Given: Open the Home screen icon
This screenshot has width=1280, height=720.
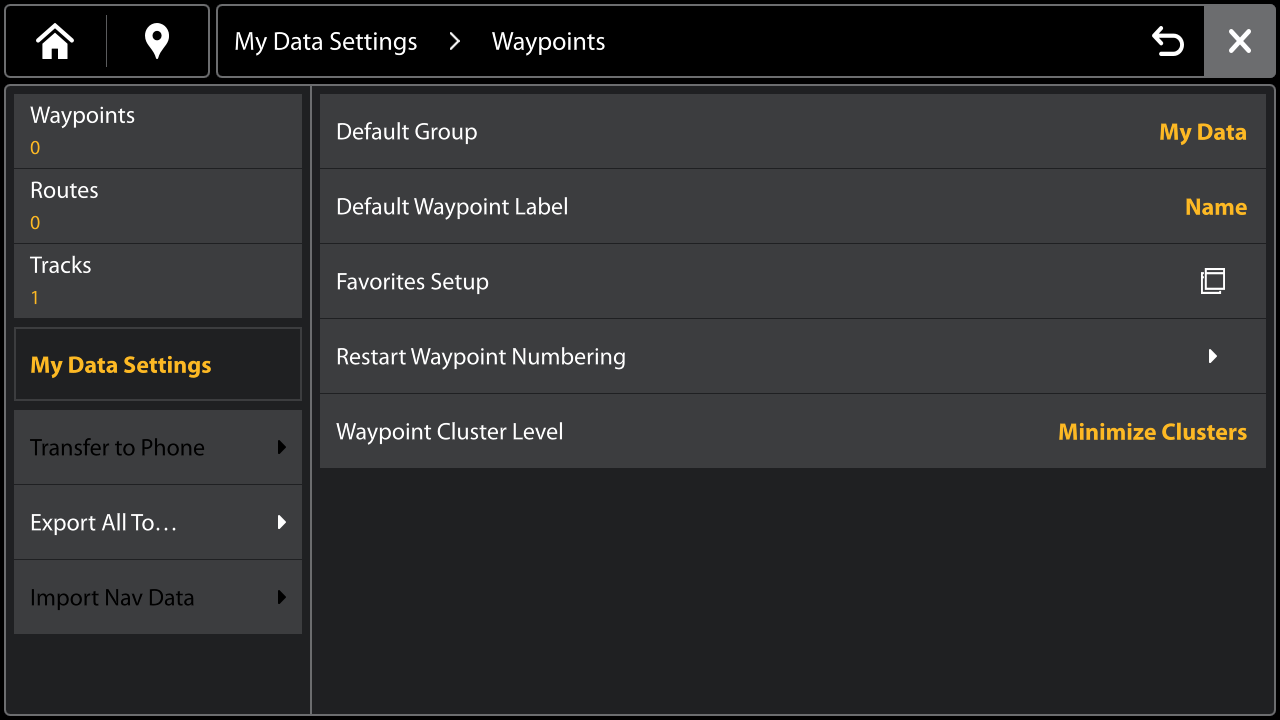Looking at the screenshot, I should click(x=54, y=41).
